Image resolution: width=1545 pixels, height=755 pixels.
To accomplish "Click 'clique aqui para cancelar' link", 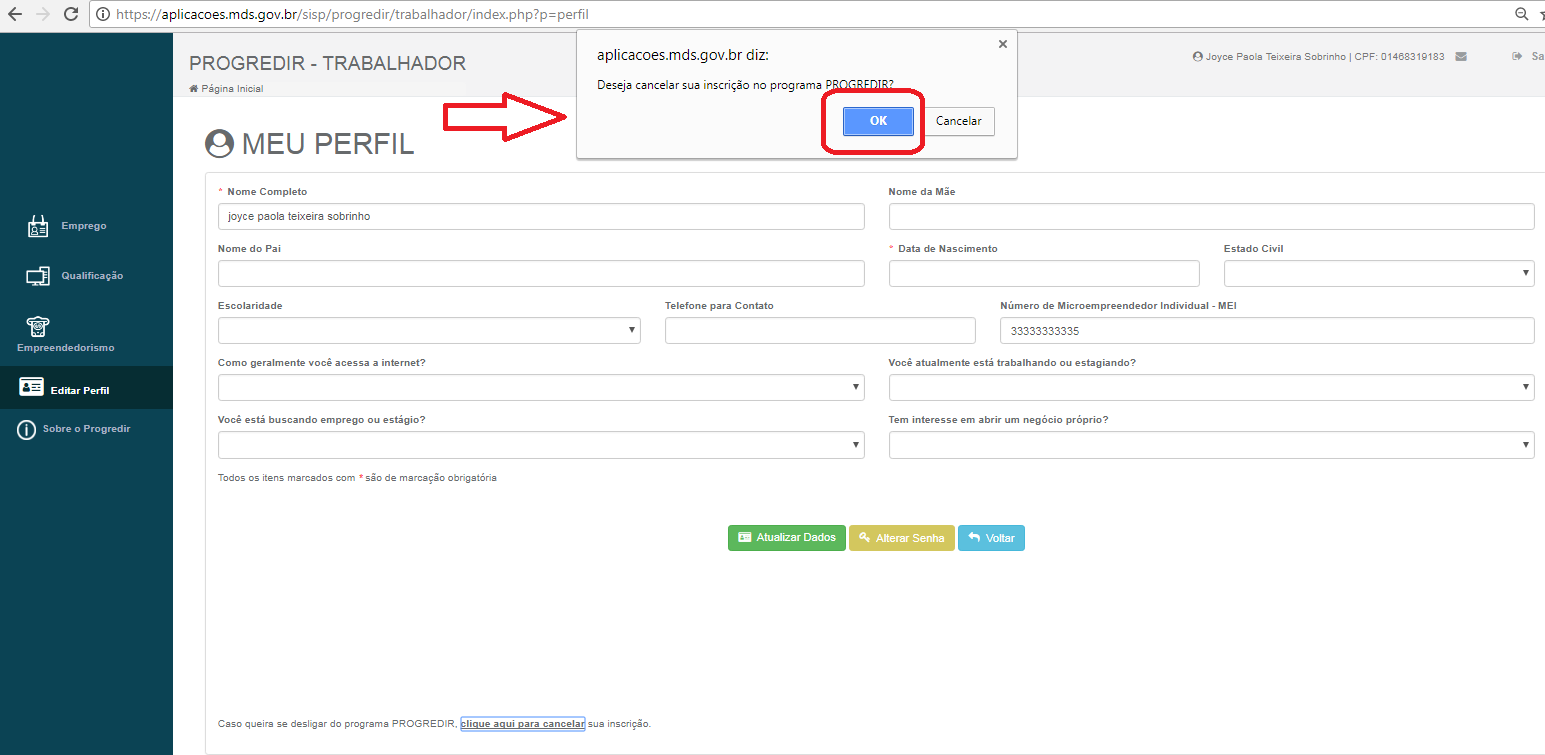I will [522, 723].
